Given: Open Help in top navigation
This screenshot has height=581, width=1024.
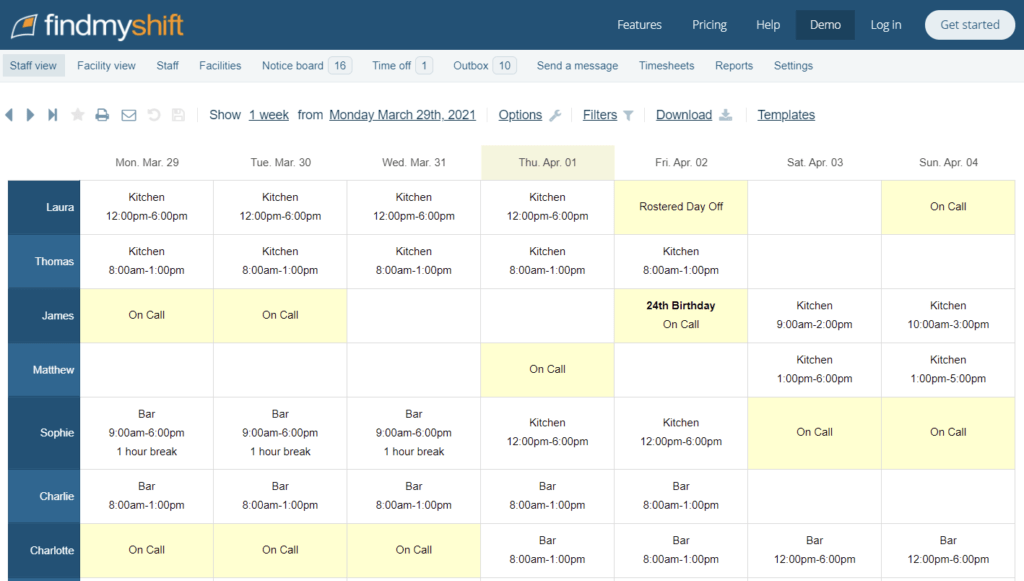Looking at the screenshot, I should 768,25.
